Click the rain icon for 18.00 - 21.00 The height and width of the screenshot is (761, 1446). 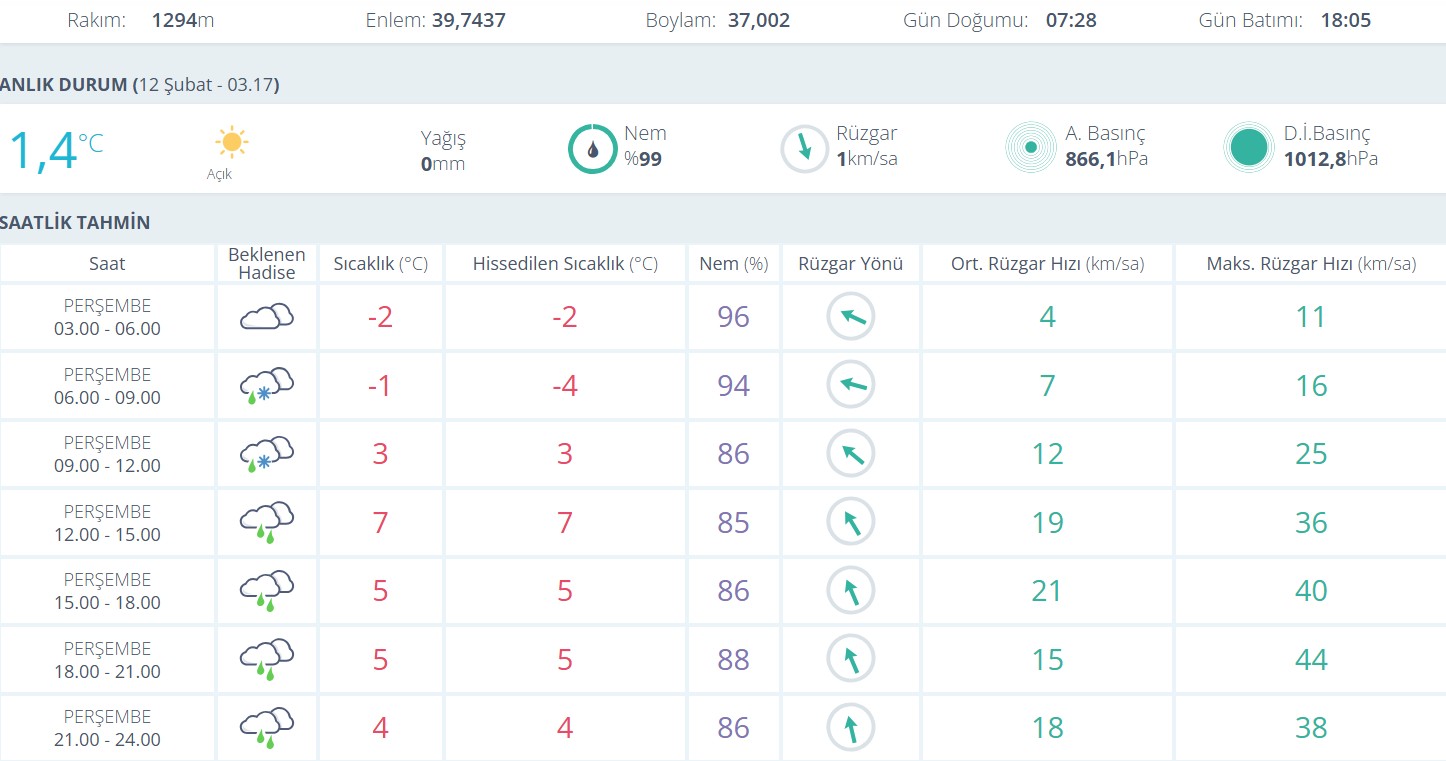pyautogui.click(x=266, y=659)
